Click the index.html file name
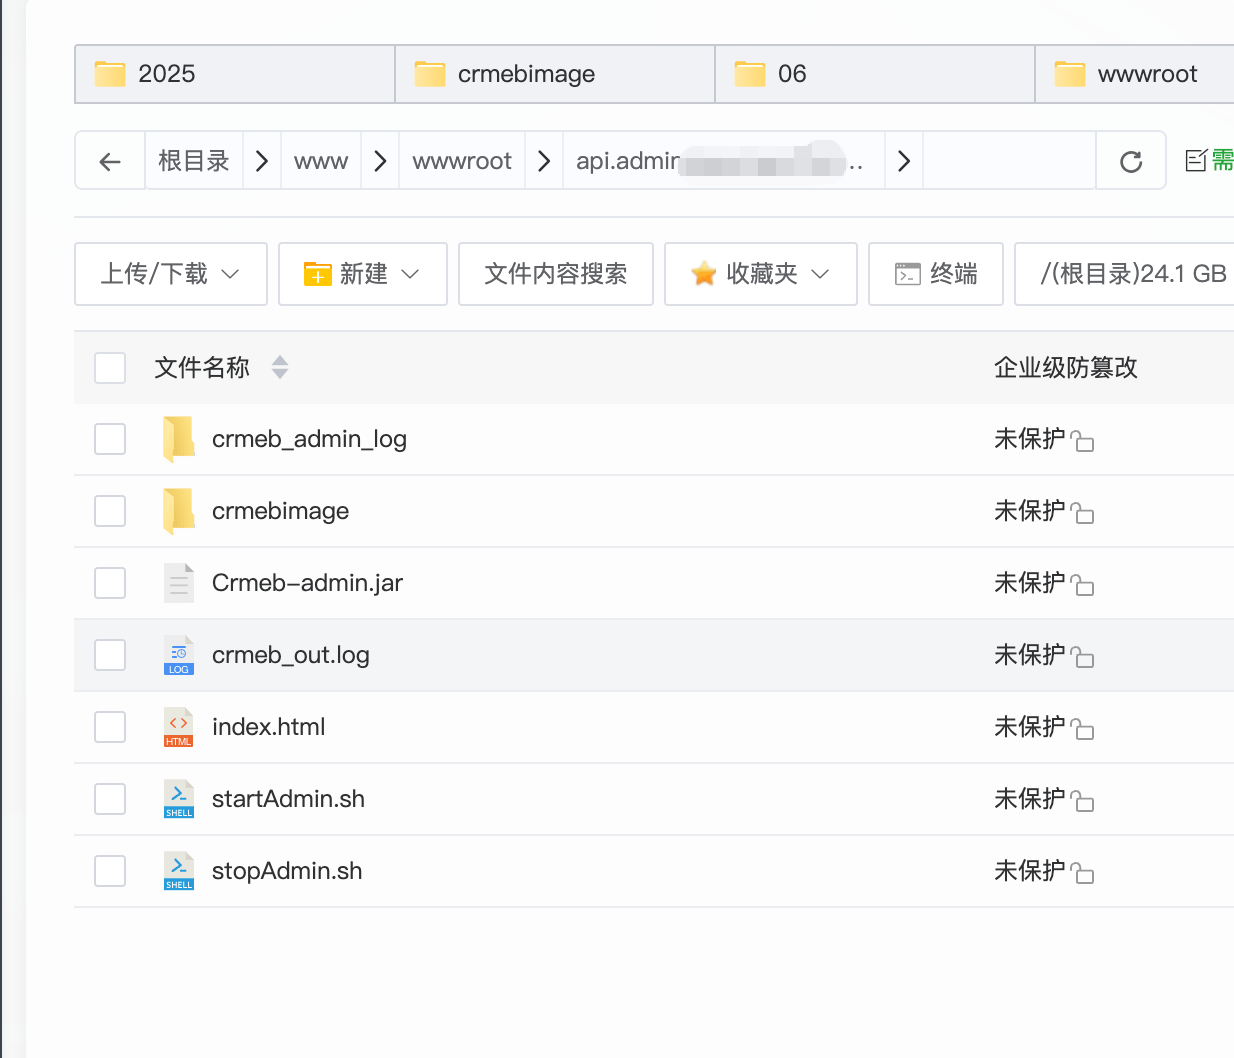Image resolution: width=1234 pixels, height=1058 pixels. (x=269, y=727)
